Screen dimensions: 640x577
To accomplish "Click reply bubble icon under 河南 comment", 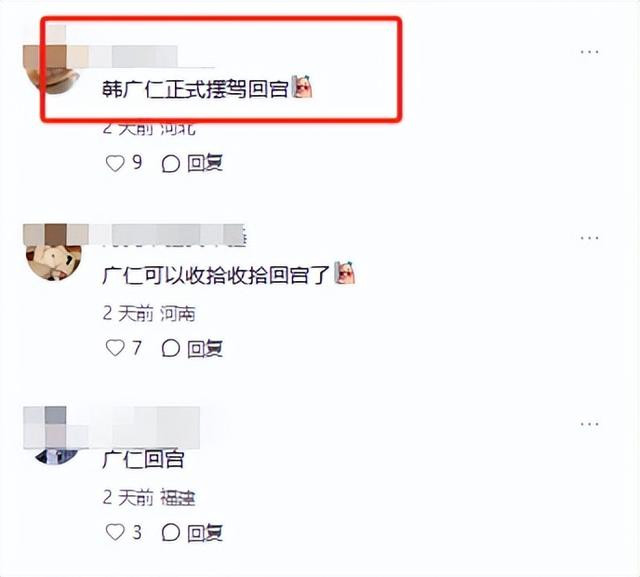I will coord(171,349).
